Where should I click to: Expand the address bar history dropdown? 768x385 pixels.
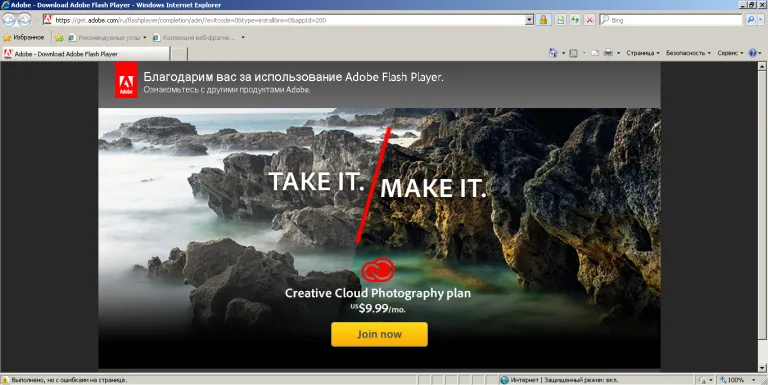coord(529,20)
